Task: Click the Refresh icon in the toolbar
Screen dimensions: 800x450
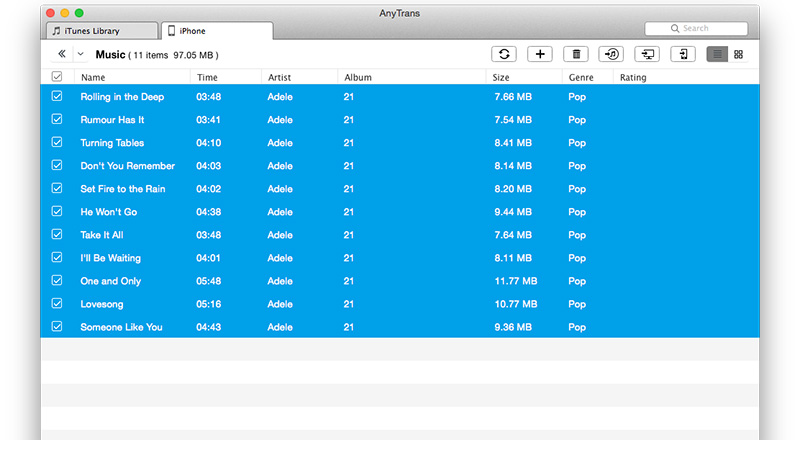Action: click(x=504, y=54)
